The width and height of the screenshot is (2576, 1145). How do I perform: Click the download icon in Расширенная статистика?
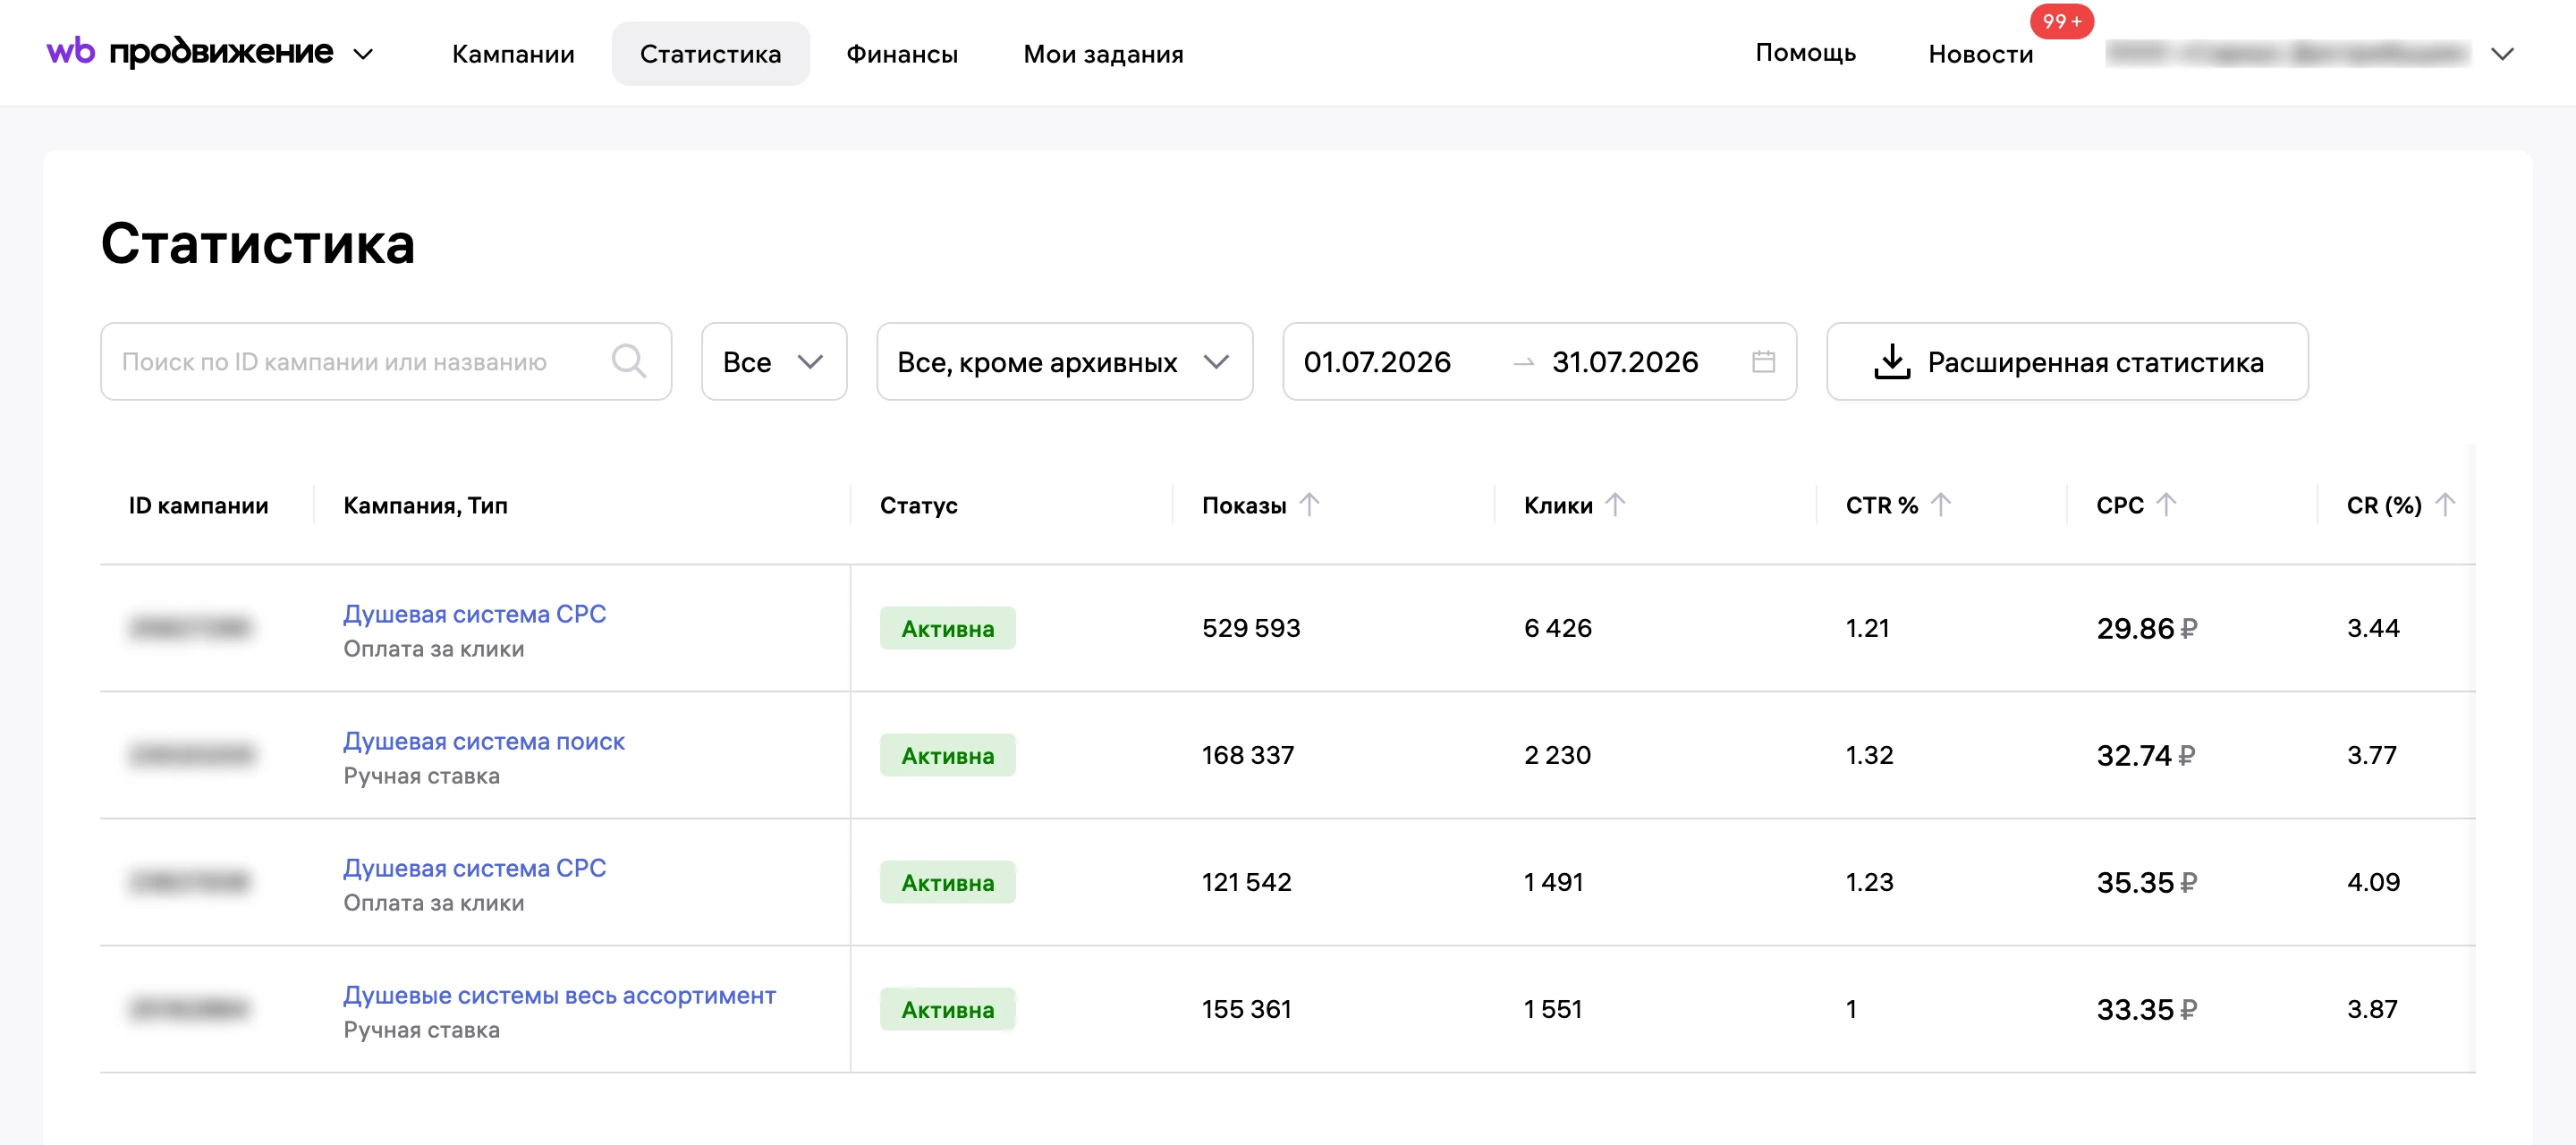[1891, 361]
